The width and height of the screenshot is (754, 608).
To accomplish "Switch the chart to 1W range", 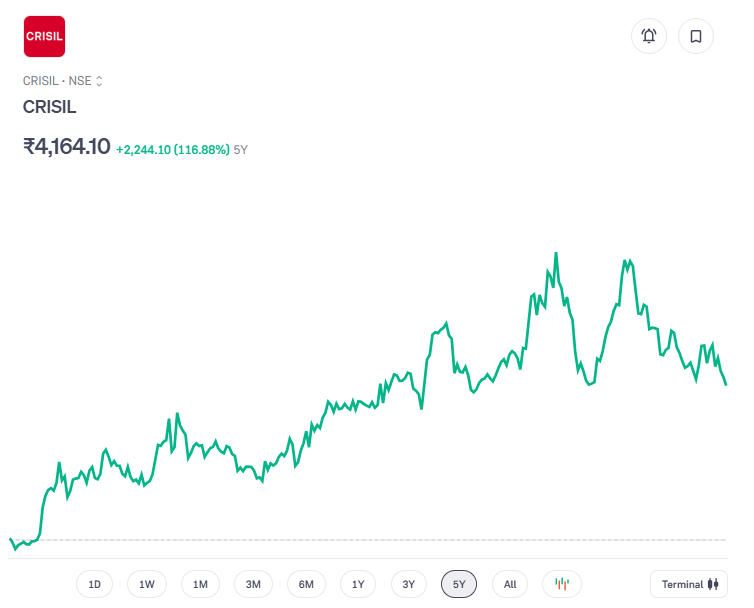I will [147, 584].
